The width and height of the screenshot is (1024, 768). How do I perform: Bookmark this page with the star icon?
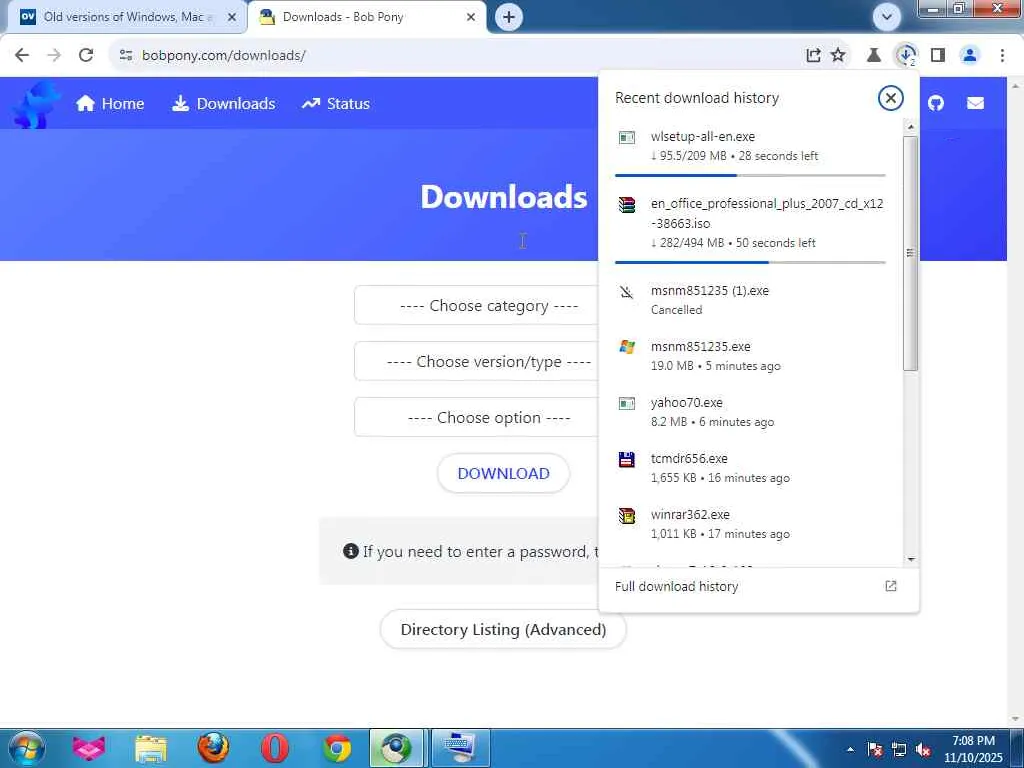click(x=838, y=56)
